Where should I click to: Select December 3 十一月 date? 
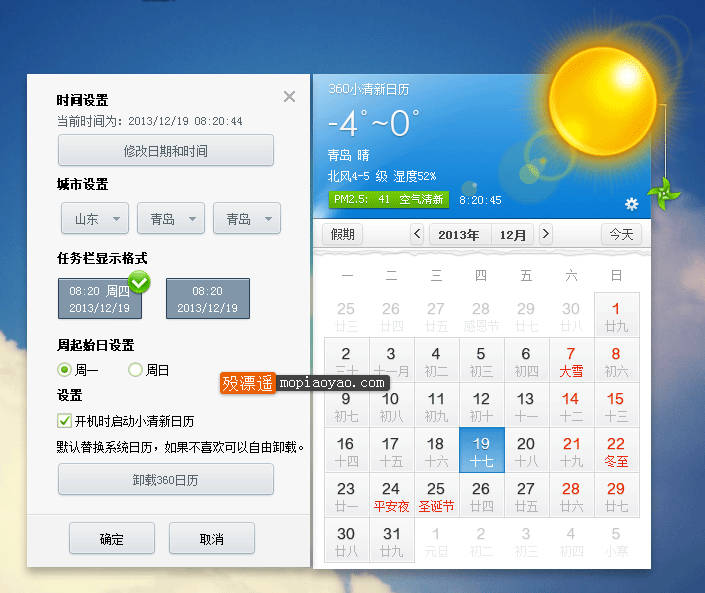[x=392, y=360]
